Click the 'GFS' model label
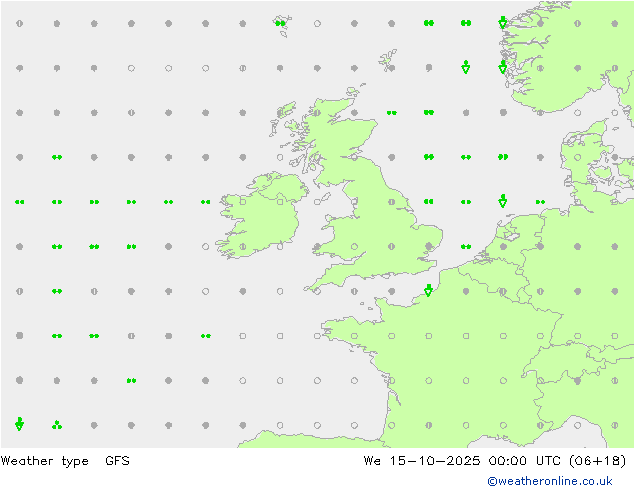634x490 pixels. 117,460
